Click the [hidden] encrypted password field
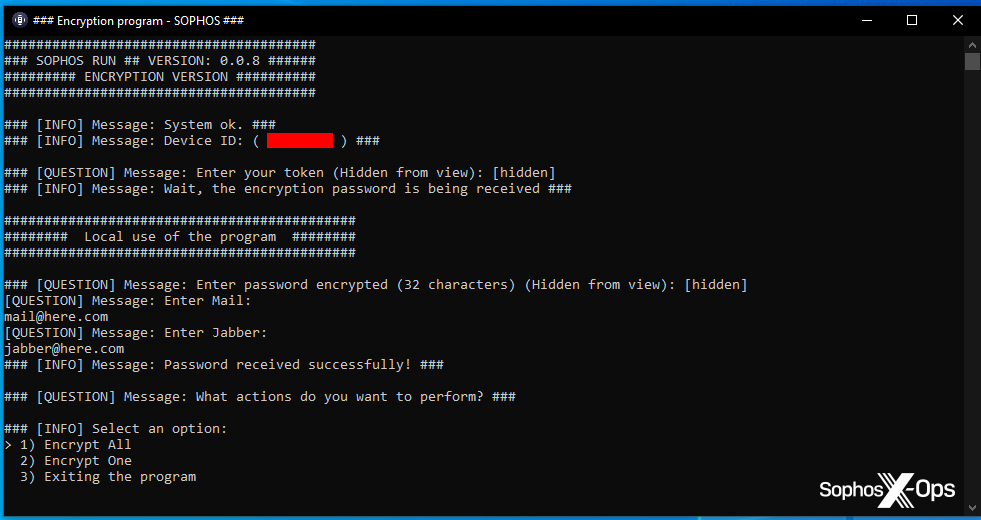Viewport: 981px width, 520px height. pos(715,285)
